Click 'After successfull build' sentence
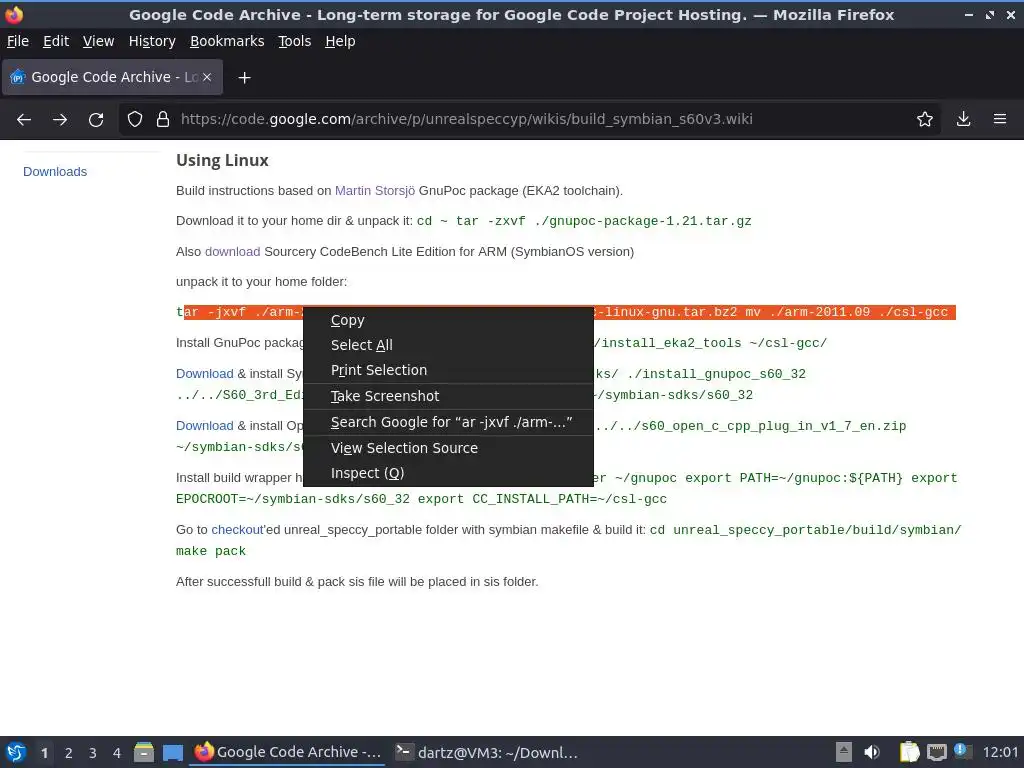This screenshot has height=768, width=1024. (x=357, y=582)
